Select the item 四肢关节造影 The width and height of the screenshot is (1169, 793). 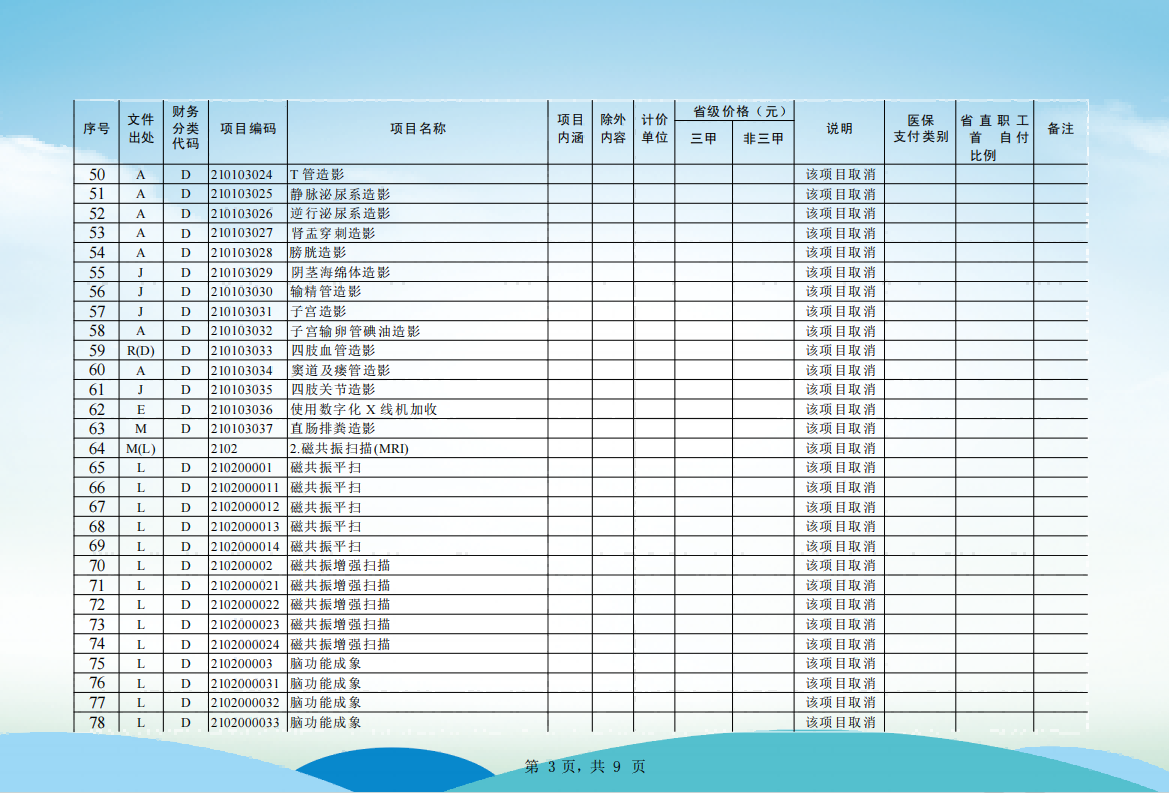coord(333,390)
